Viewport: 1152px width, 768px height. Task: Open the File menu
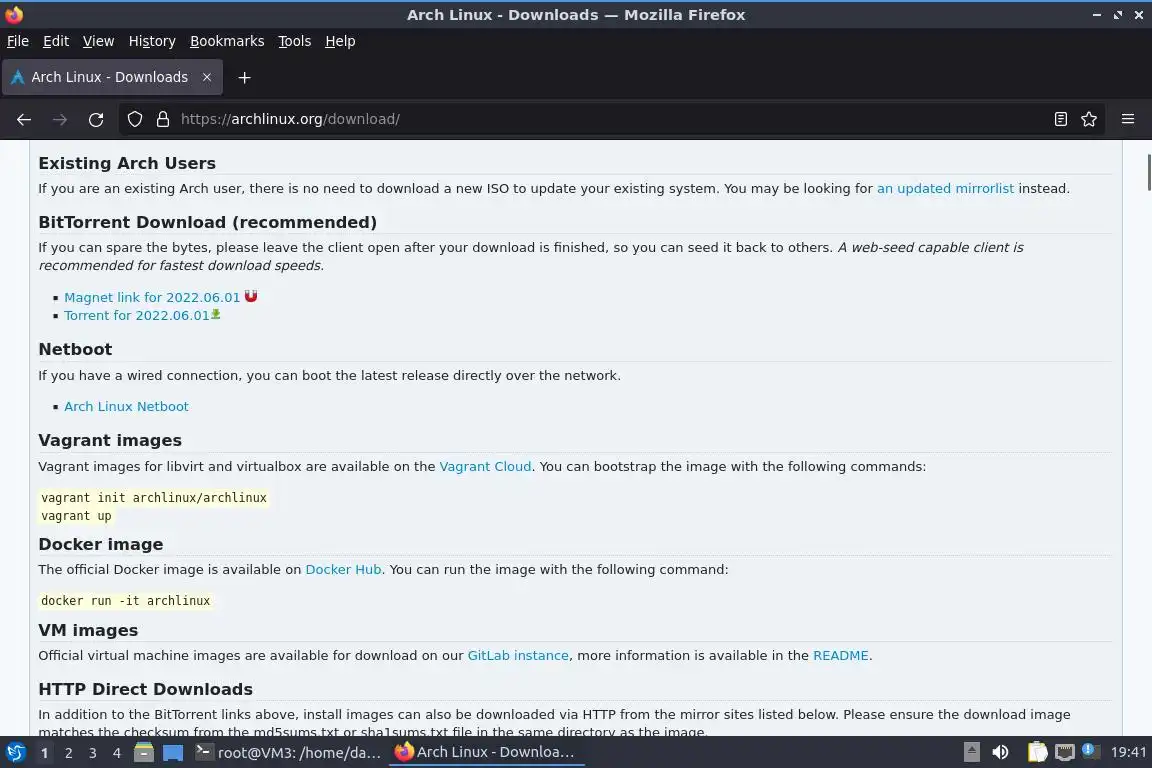pos(18,41)
